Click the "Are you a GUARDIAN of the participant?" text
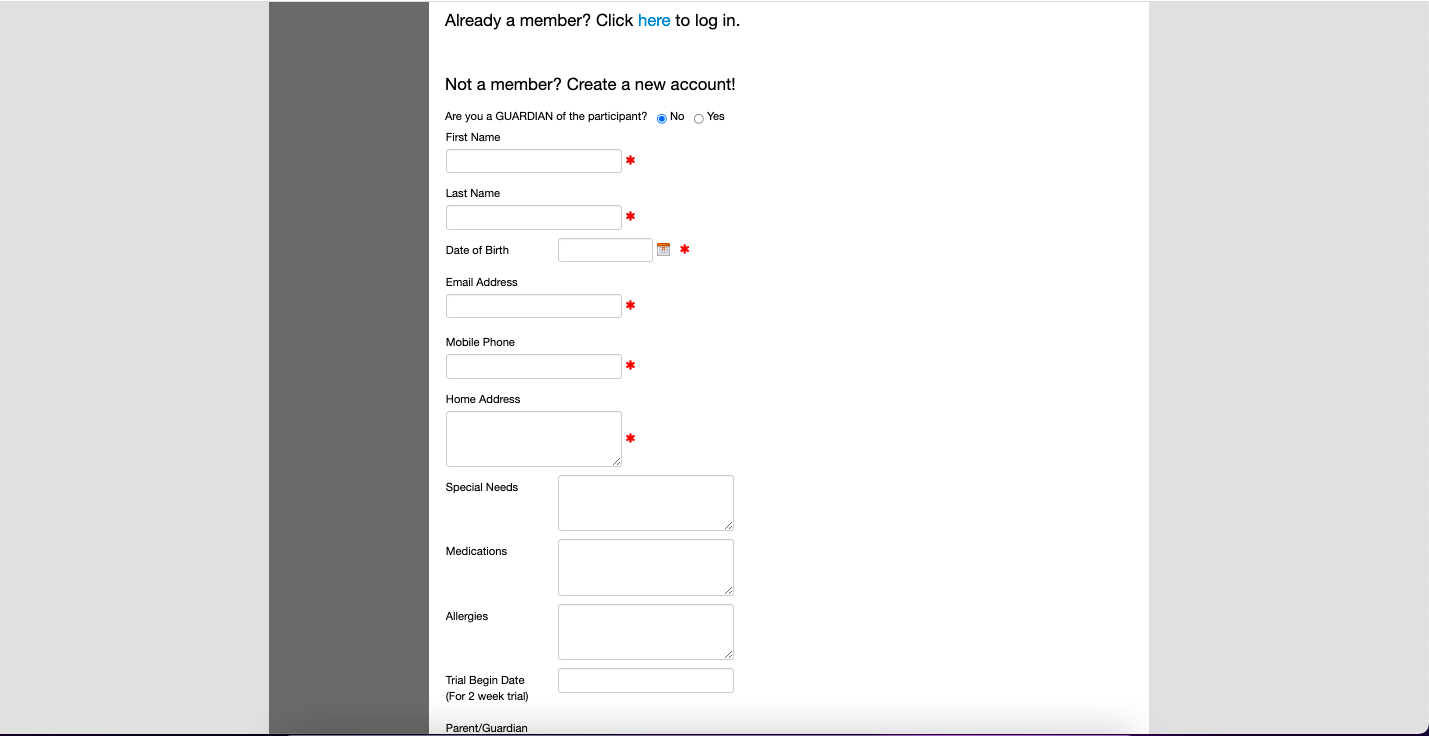The height and width of the screenshot is (736, 1429). click(x=546, y=117)
